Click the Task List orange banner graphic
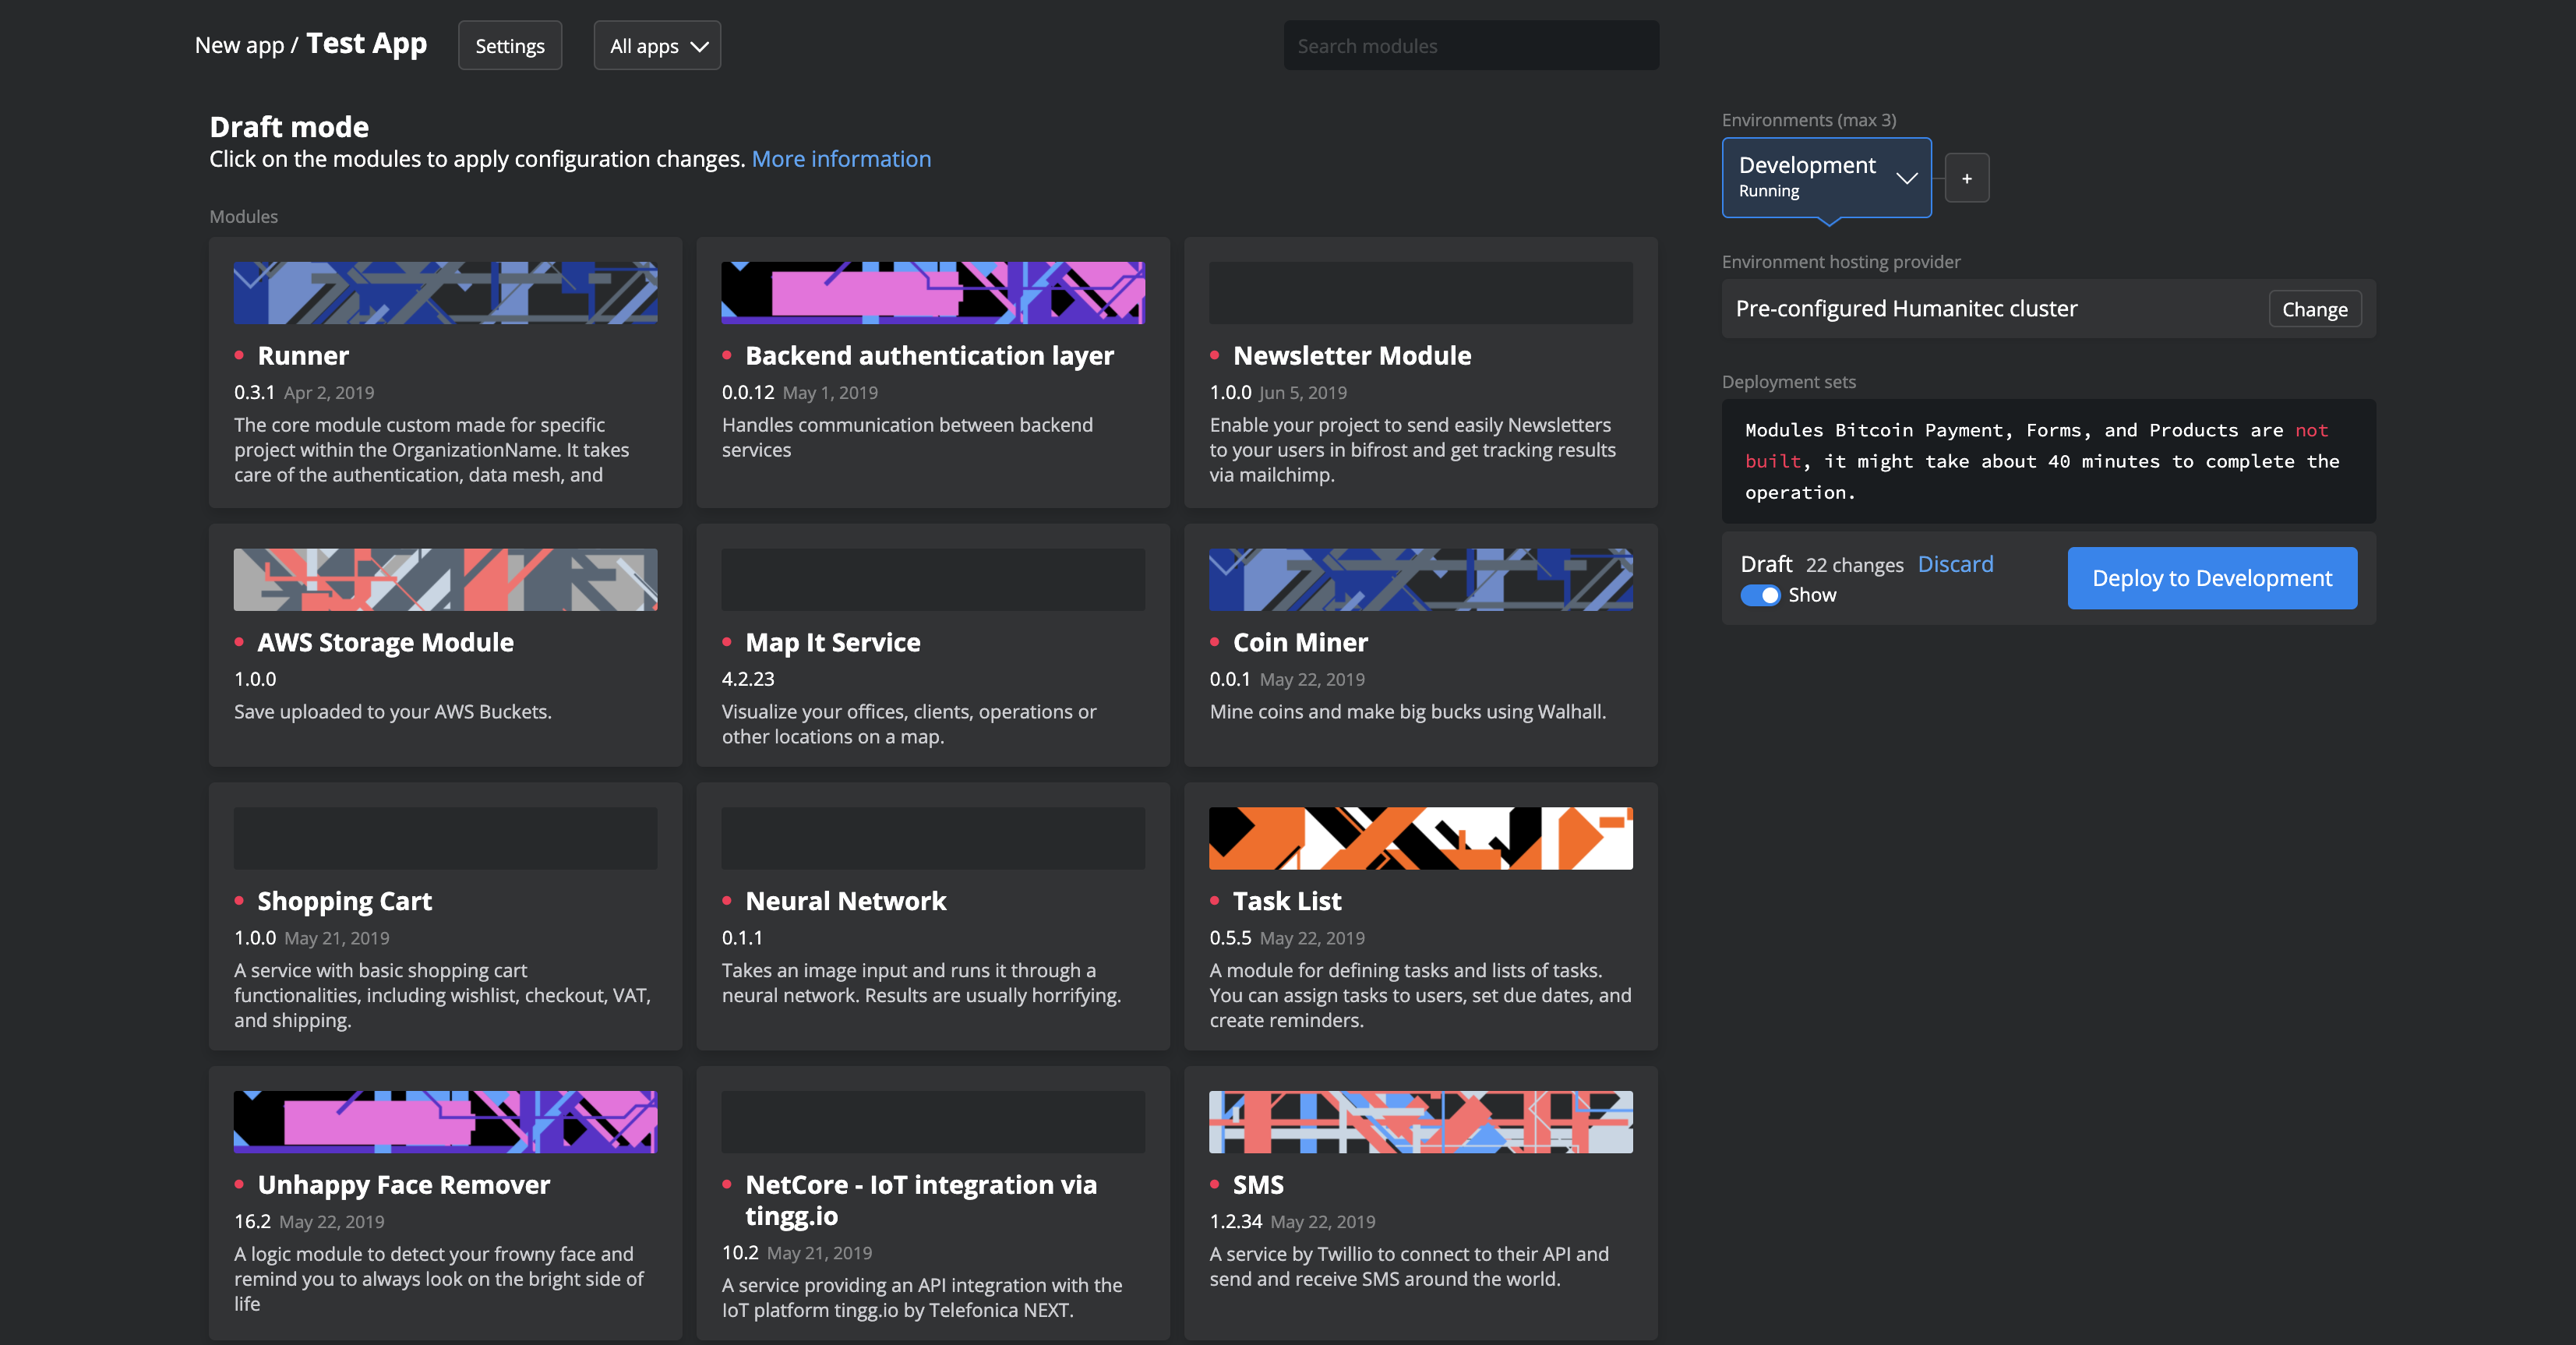2576x1345 pixels. click(x=1420, y=838)
